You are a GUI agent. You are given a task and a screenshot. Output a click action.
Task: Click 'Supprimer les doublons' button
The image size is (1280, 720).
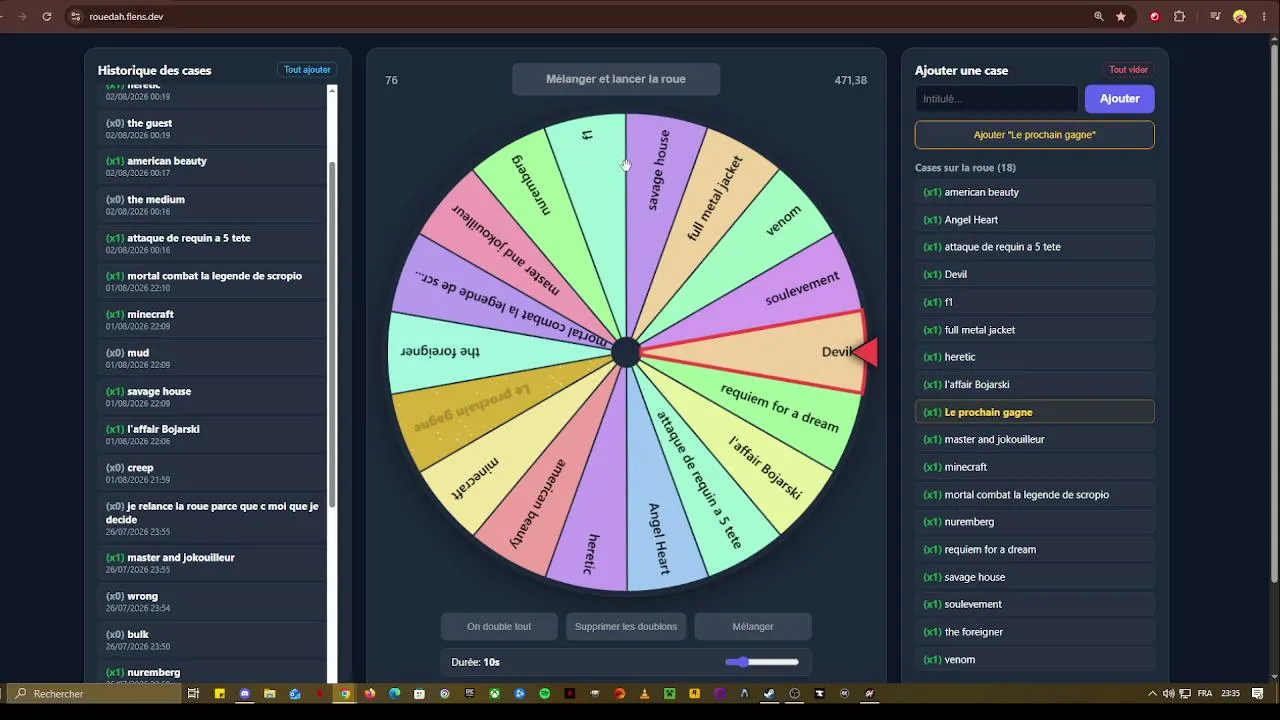click(x=626, y=626)
